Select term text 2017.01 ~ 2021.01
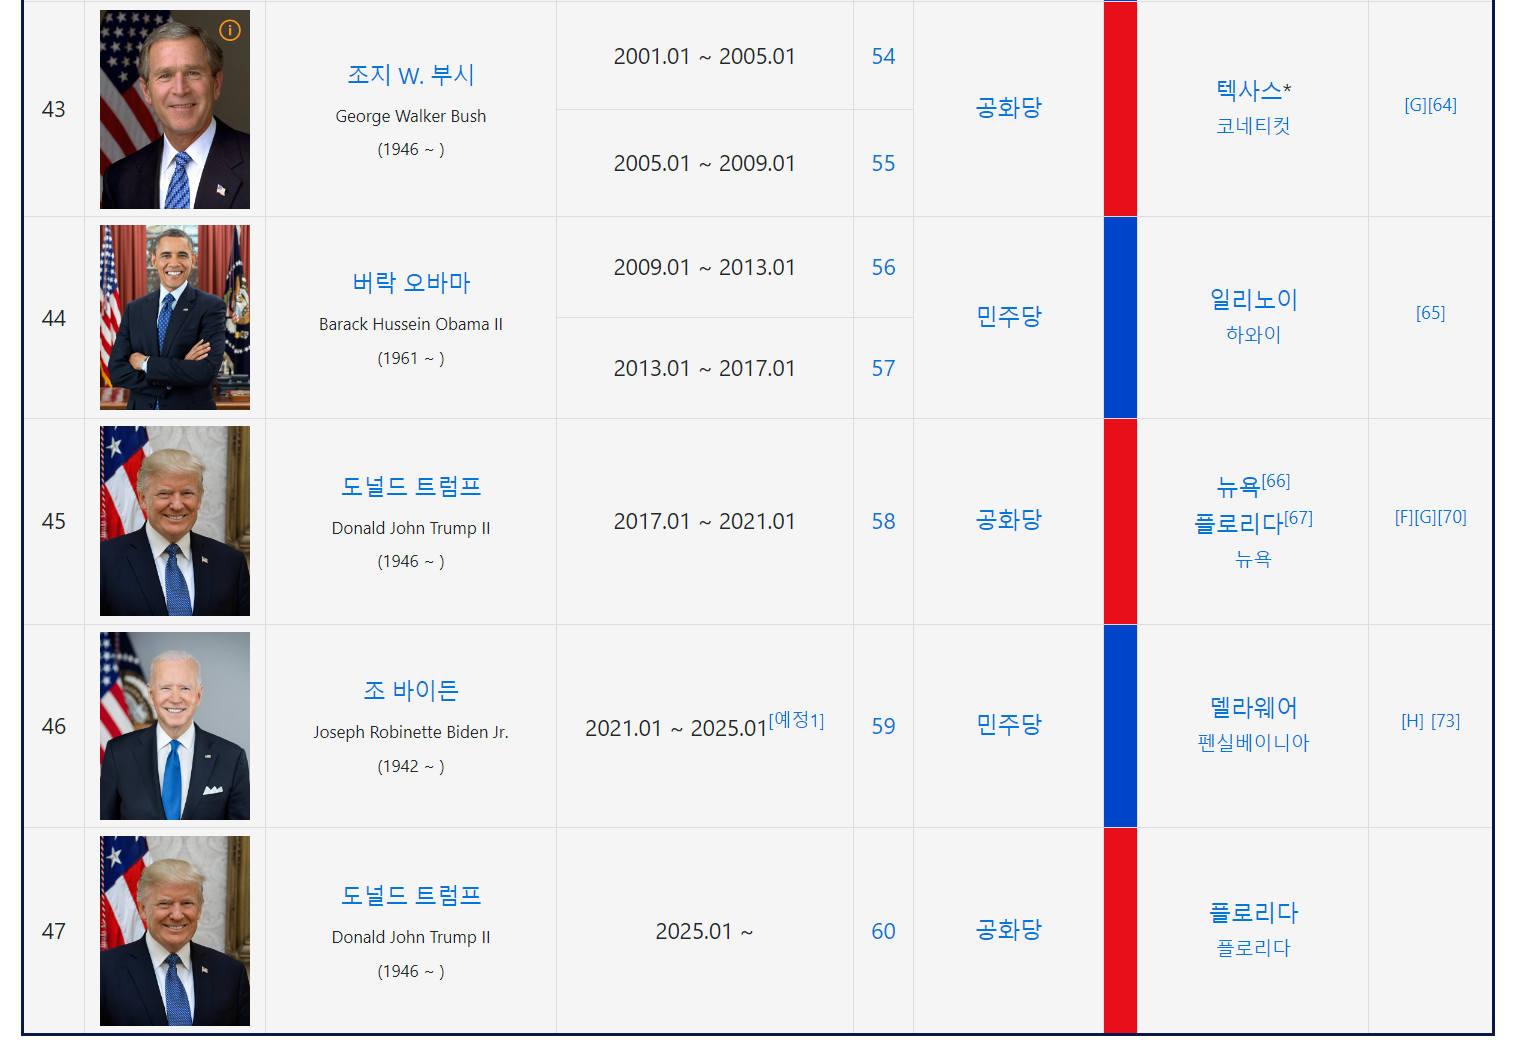 pyautogui.click(x=705, y=522)
